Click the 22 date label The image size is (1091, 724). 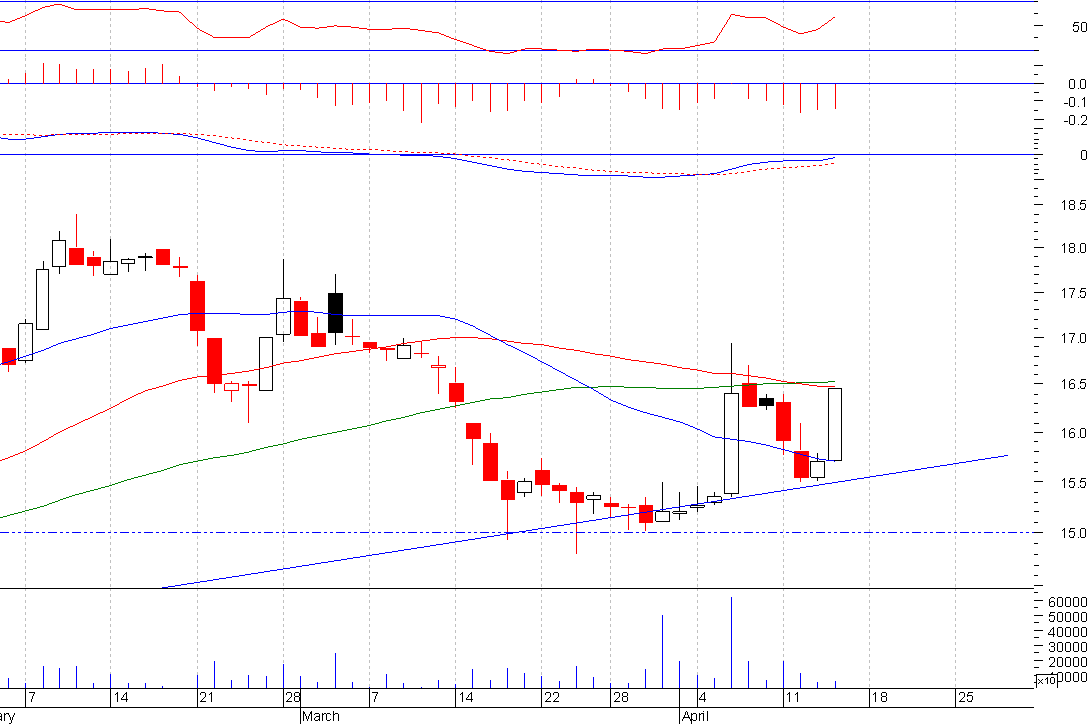coord(552,698)
